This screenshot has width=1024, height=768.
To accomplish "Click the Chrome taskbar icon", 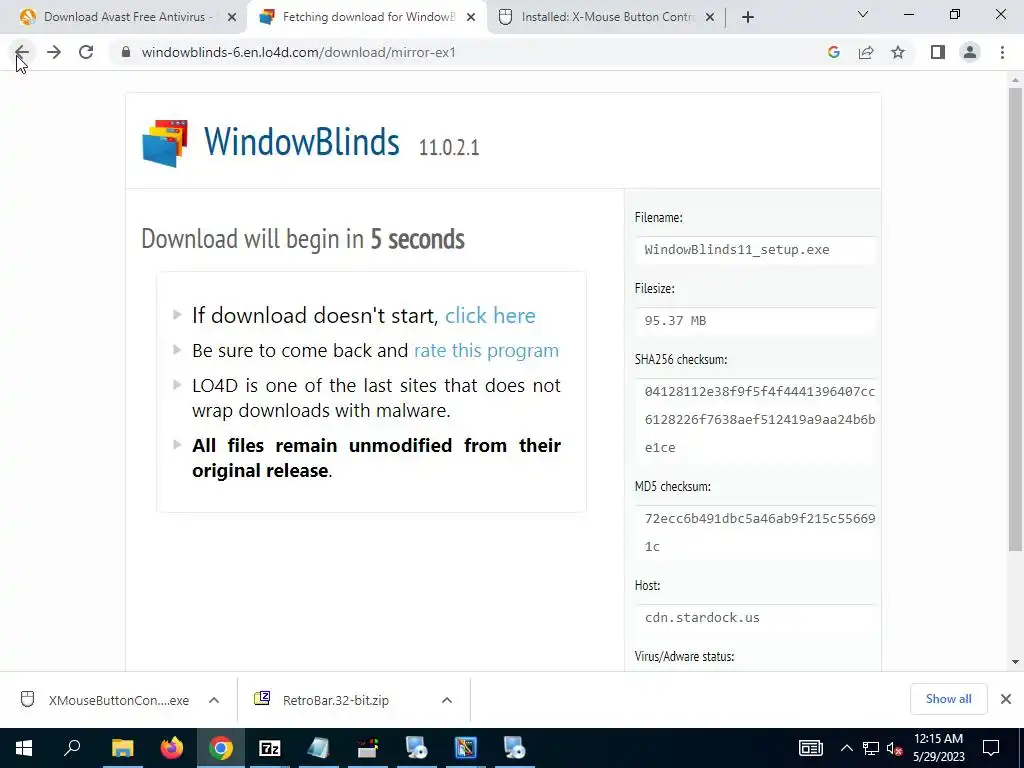I will coord(221,748).
